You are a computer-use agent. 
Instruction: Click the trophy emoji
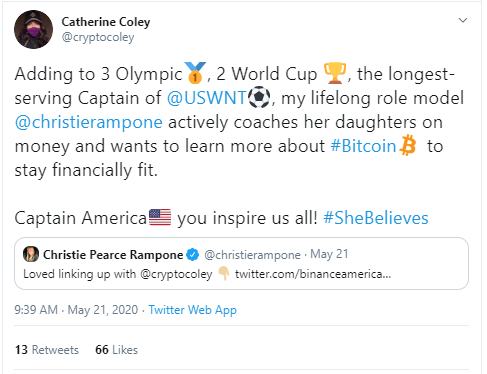pos(335,73)
